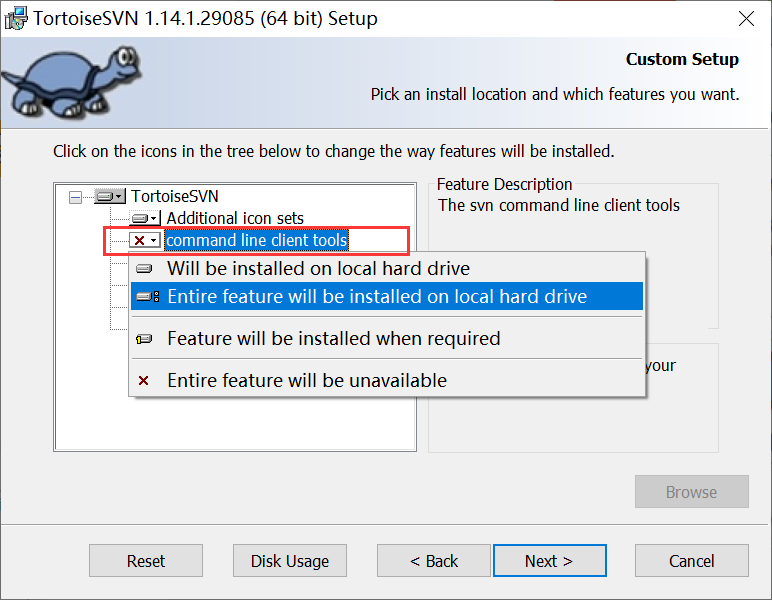Click the Back button
This screenshot has width=772, height=600.
pos(434,561)
